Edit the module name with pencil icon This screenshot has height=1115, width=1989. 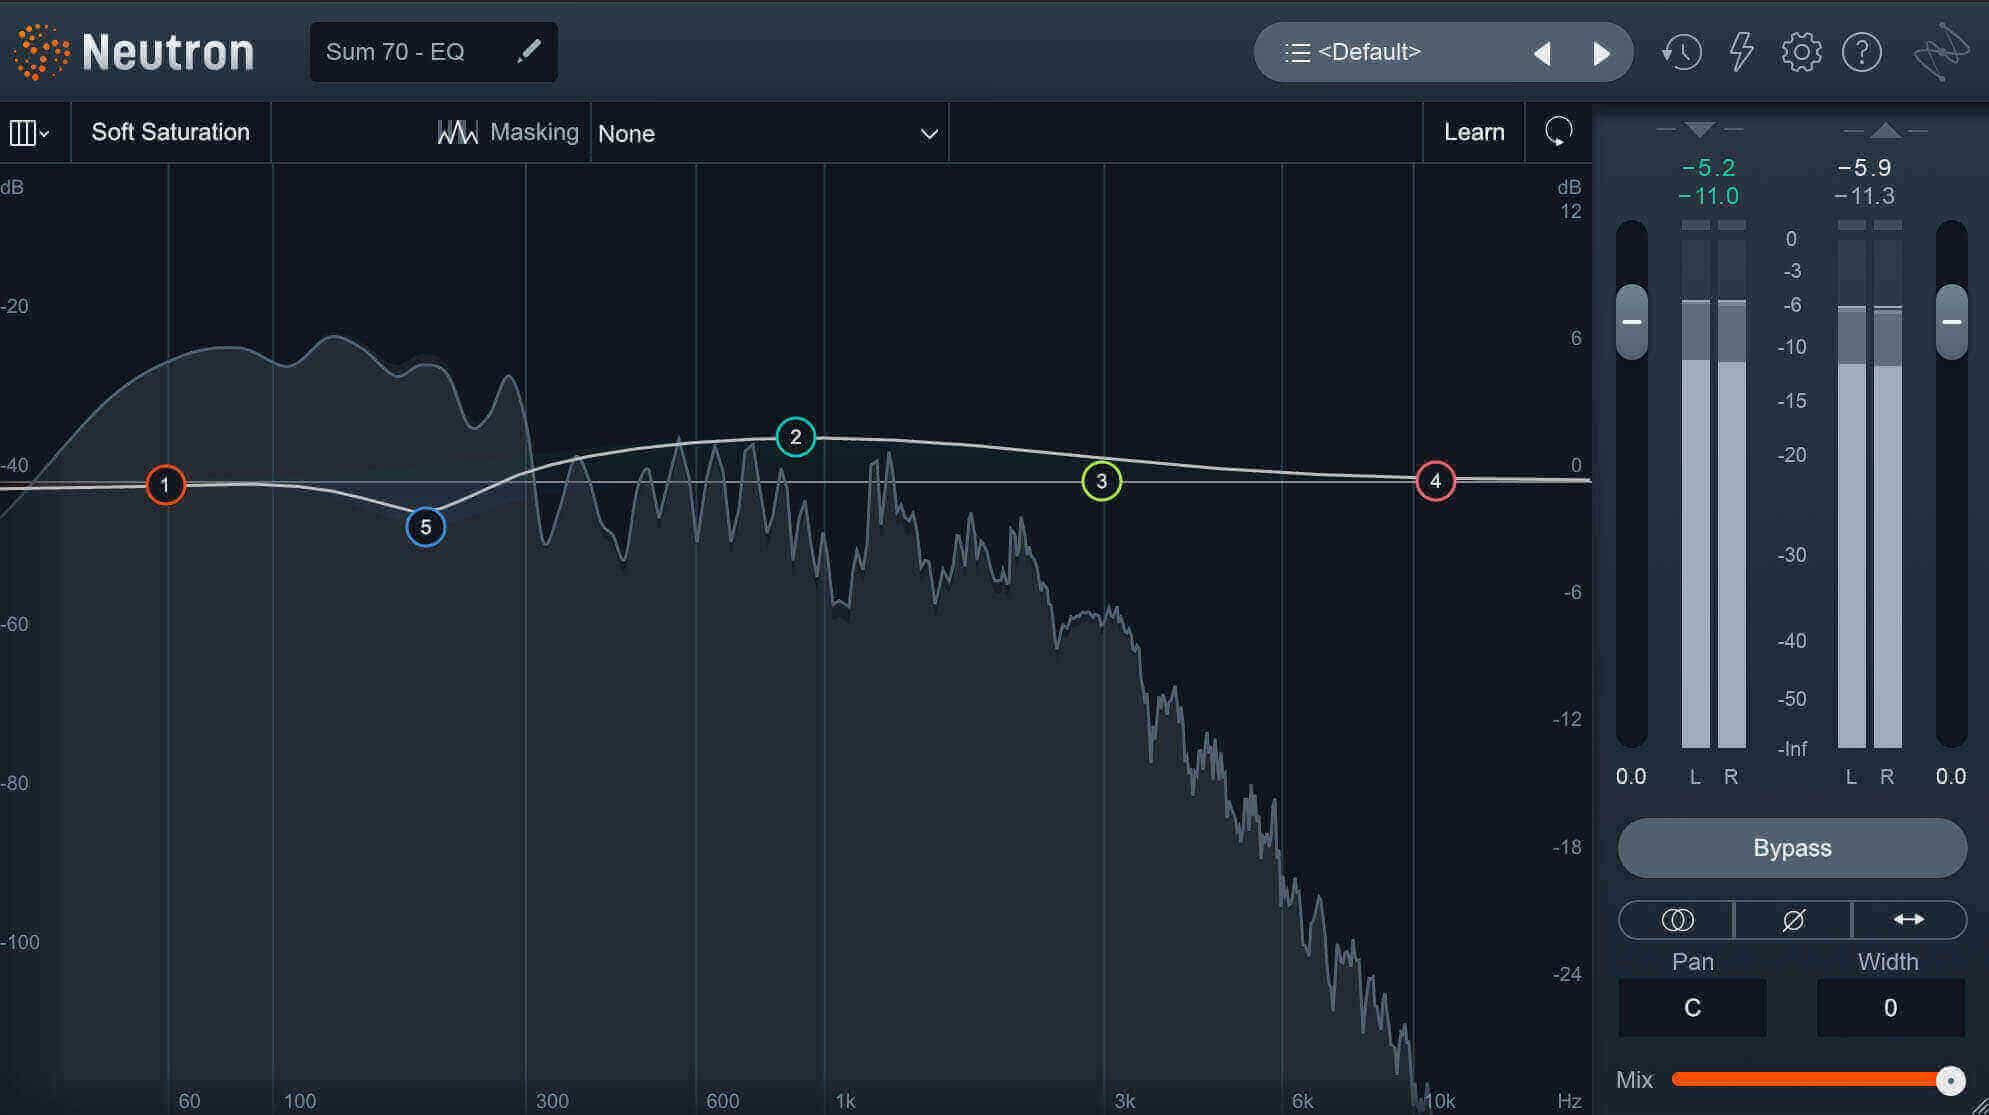coord(529,51)
